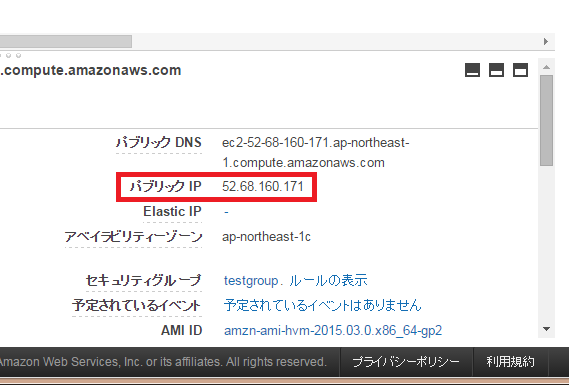Open ルールの表示 link
Viewport: 569px width, 385px height.
(328, 280)
